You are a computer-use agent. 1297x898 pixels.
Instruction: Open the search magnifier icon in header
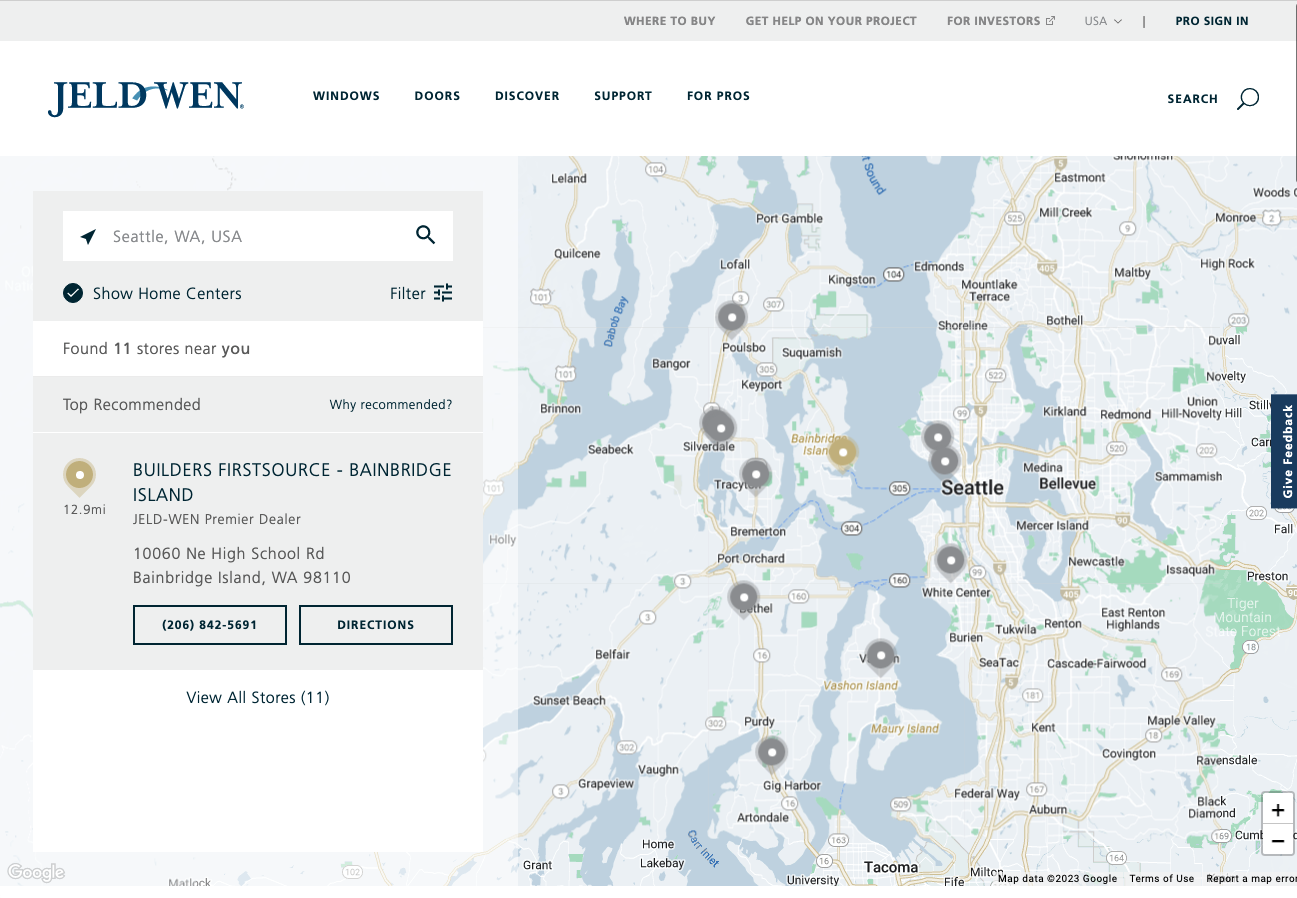coord(1248,98)
